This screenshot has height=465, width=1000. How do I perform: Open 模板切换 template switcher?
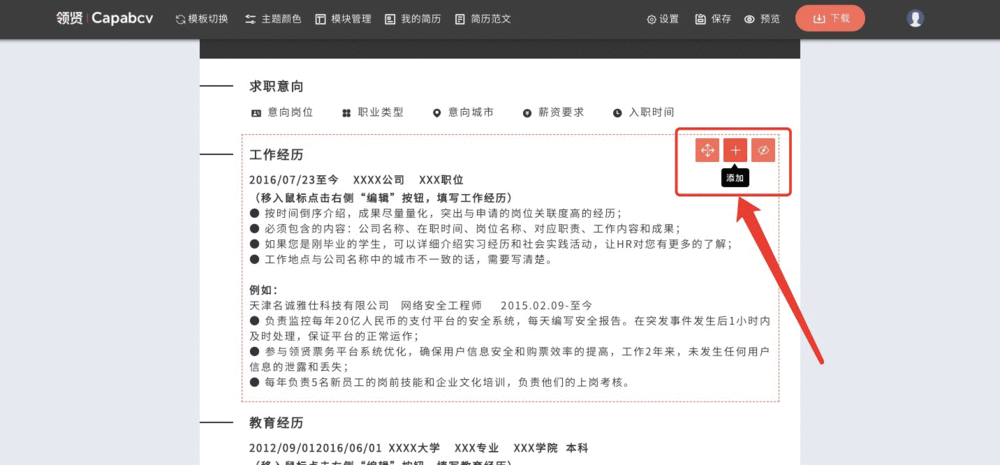pos(202,19)
